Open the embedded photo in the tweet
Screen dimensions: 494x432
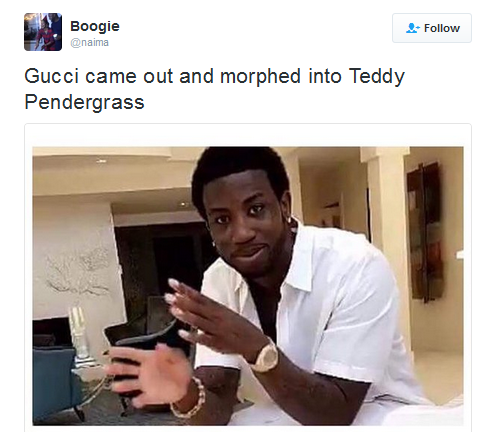click(x=248, y=286)
